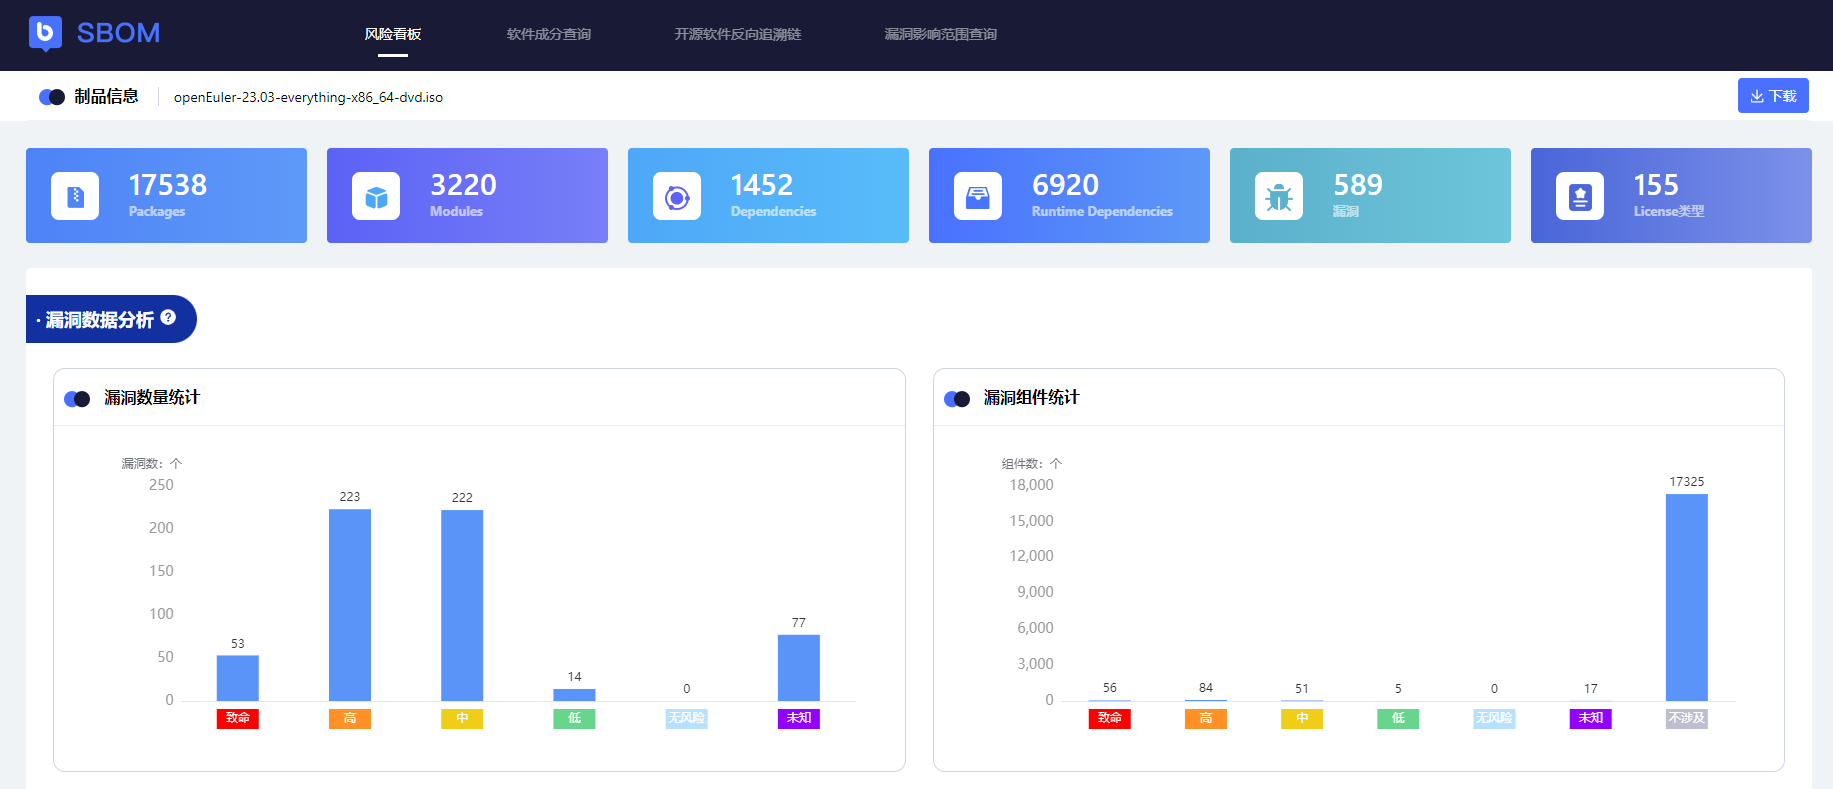Click the purple 未知 label in vulnerability count chart
Screen dimensions: 1833x789
(x=799, y=718)
